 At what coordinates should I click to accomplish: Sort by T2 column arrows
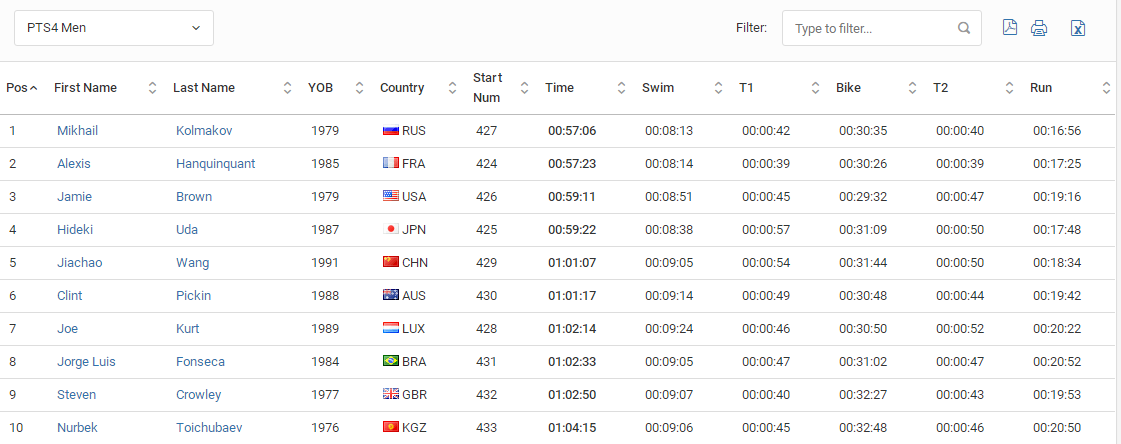coord(1009,88)
